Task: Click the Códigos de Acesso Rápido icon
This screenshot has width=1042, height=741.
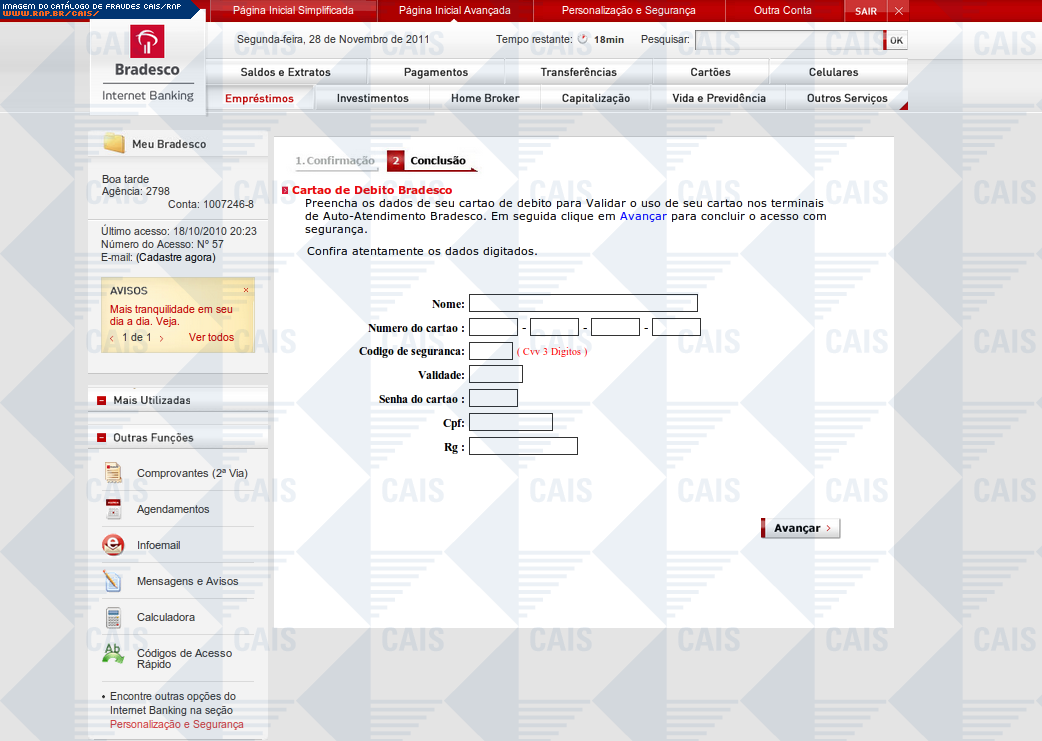Action: pyautogui.click(x=114, y=655)
